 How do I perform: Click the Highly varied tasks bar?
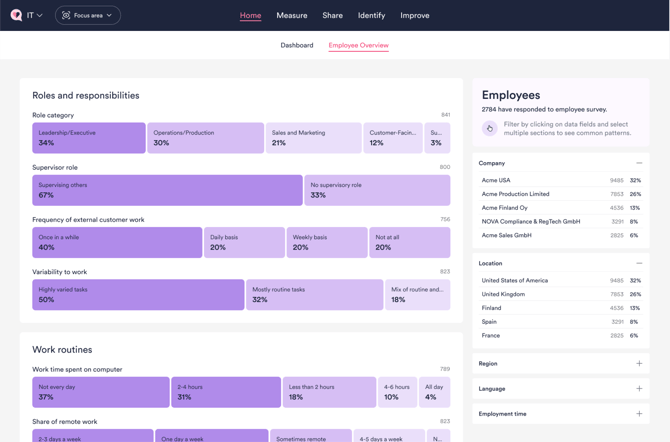[138, 295]
